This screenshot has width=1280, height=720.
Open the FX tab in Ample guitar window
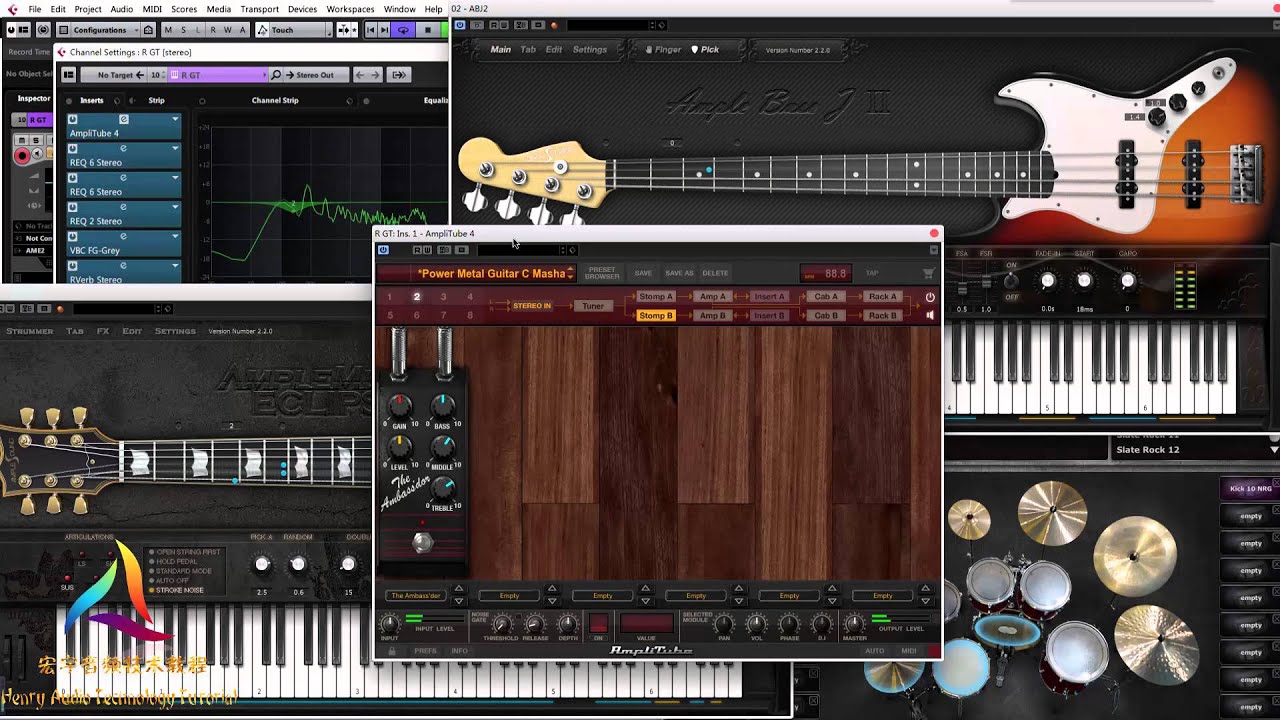coord(103,331)
